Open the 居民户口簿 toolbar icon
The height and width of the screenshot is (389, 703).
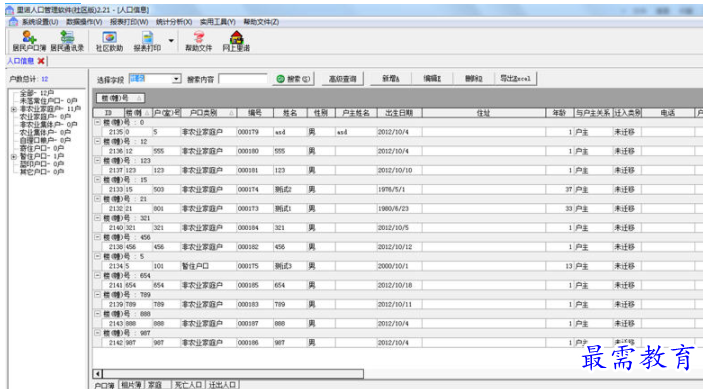pyautogui.click(x=29, y=41)
